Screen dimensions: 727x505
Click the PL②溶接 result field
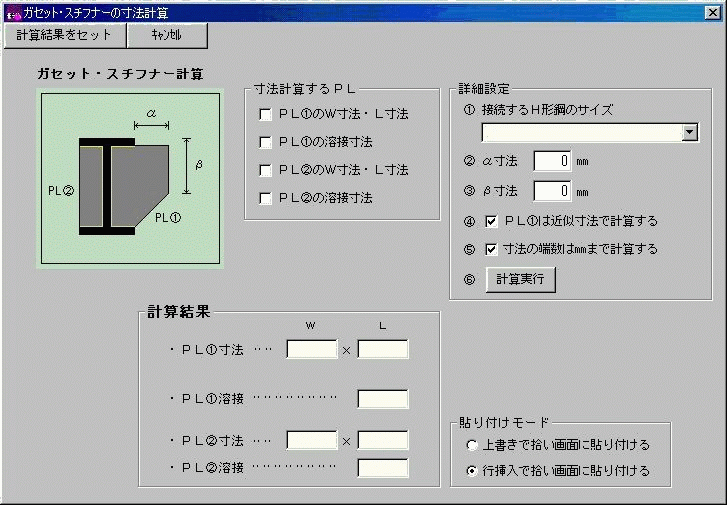tap(383, 468)
